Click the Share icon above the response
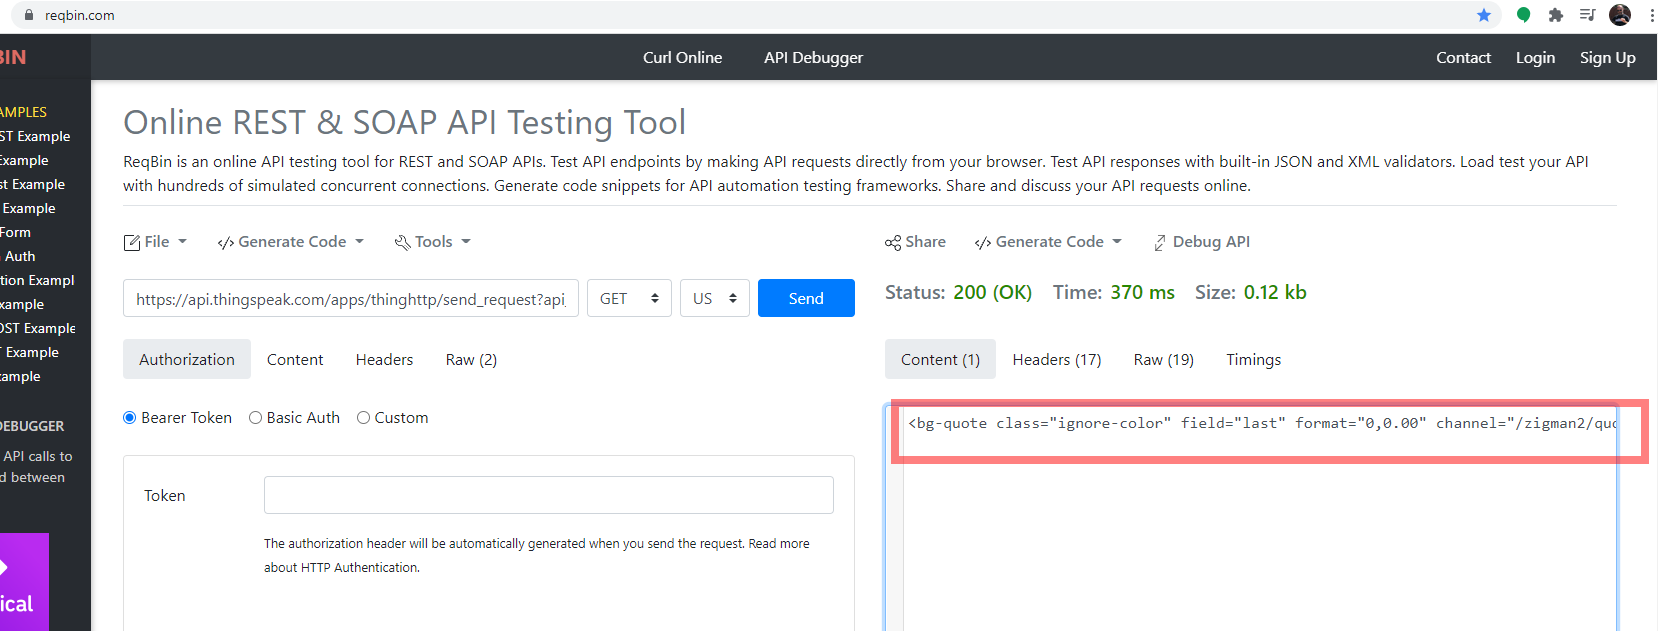Image resolution: width=1658 pixels, height=631 pixels. (x=893, y=243)
